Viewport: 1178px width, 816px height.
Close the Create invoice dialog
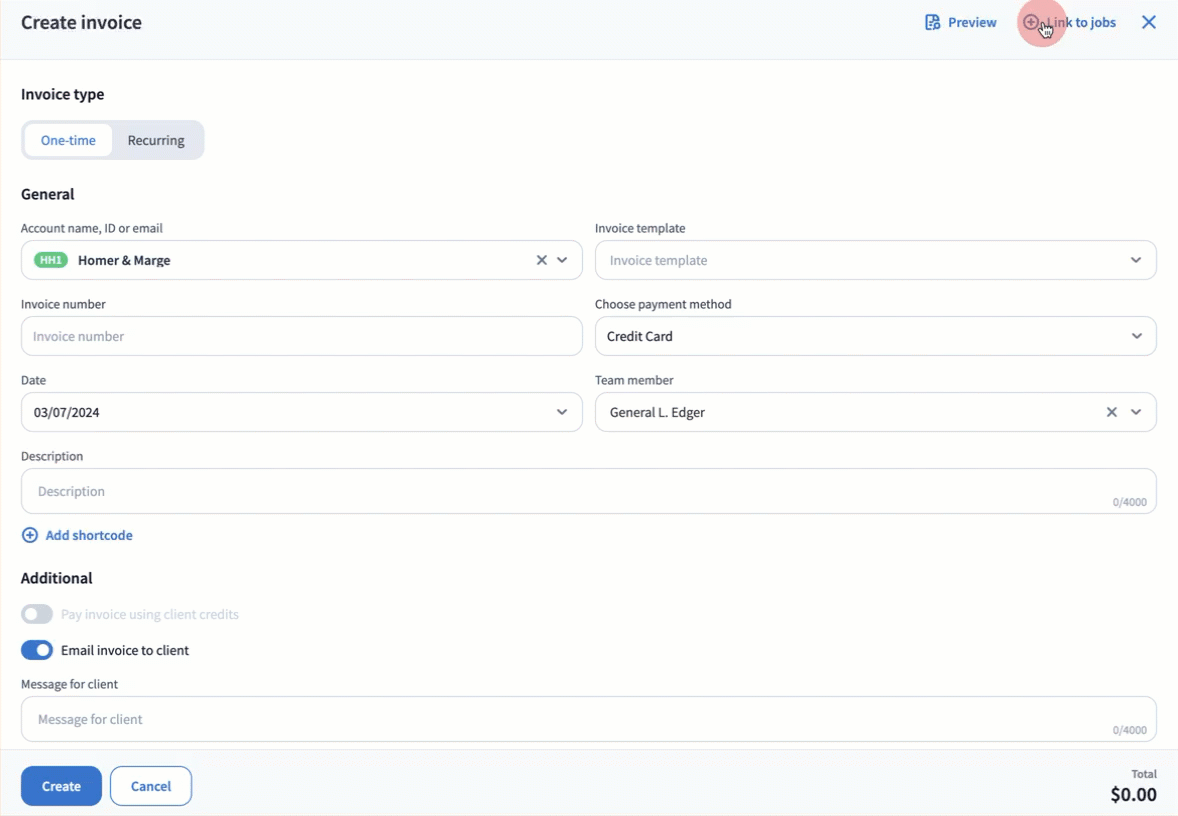click(x=1149, y=22)
